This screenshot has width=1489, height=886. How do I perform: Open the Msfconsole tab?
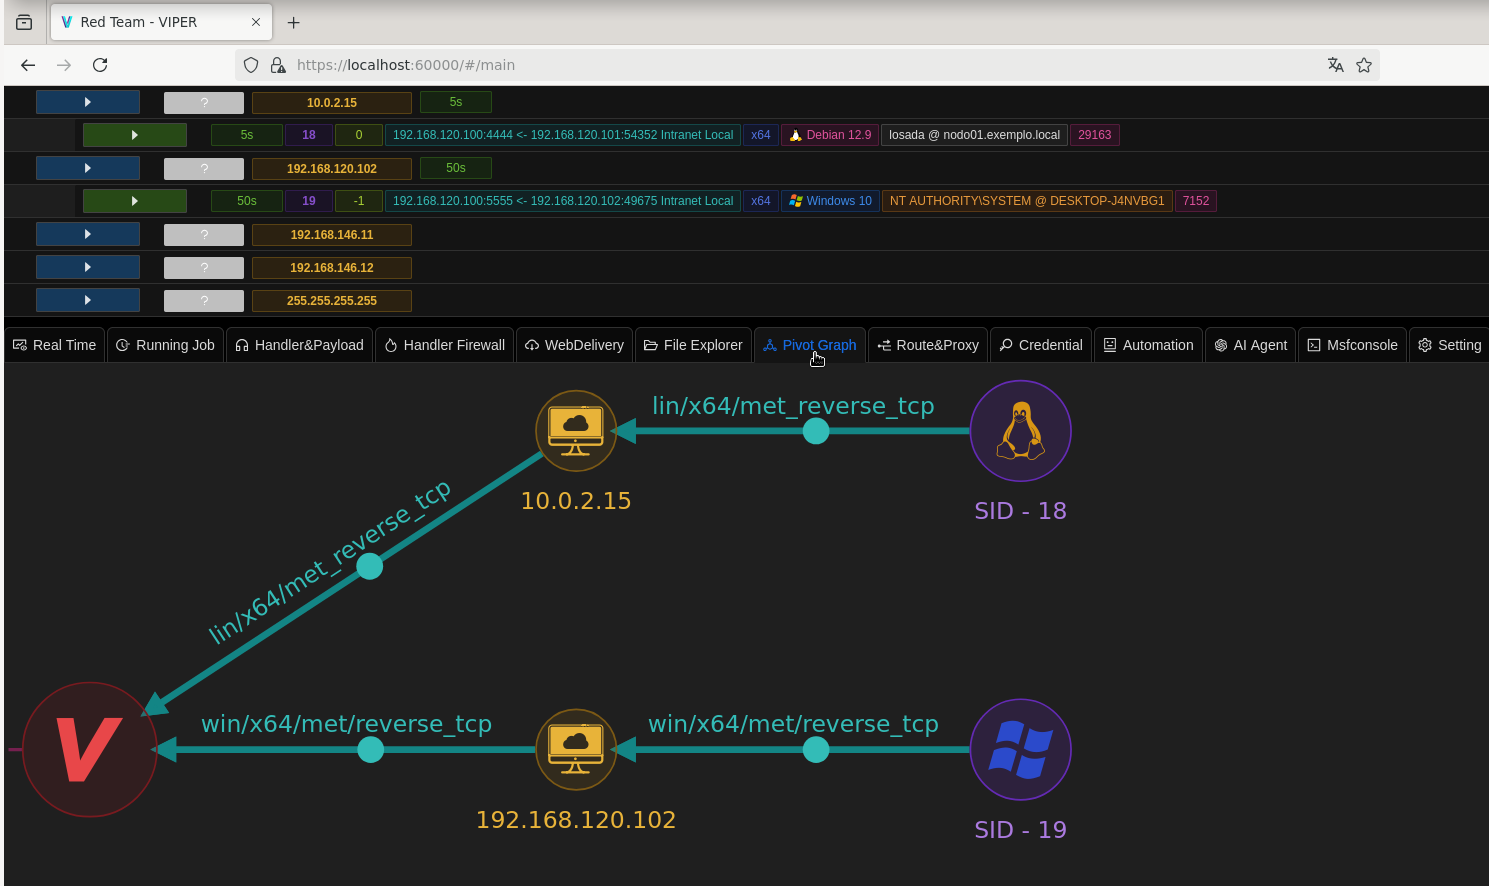click(x=1353, y=345)
